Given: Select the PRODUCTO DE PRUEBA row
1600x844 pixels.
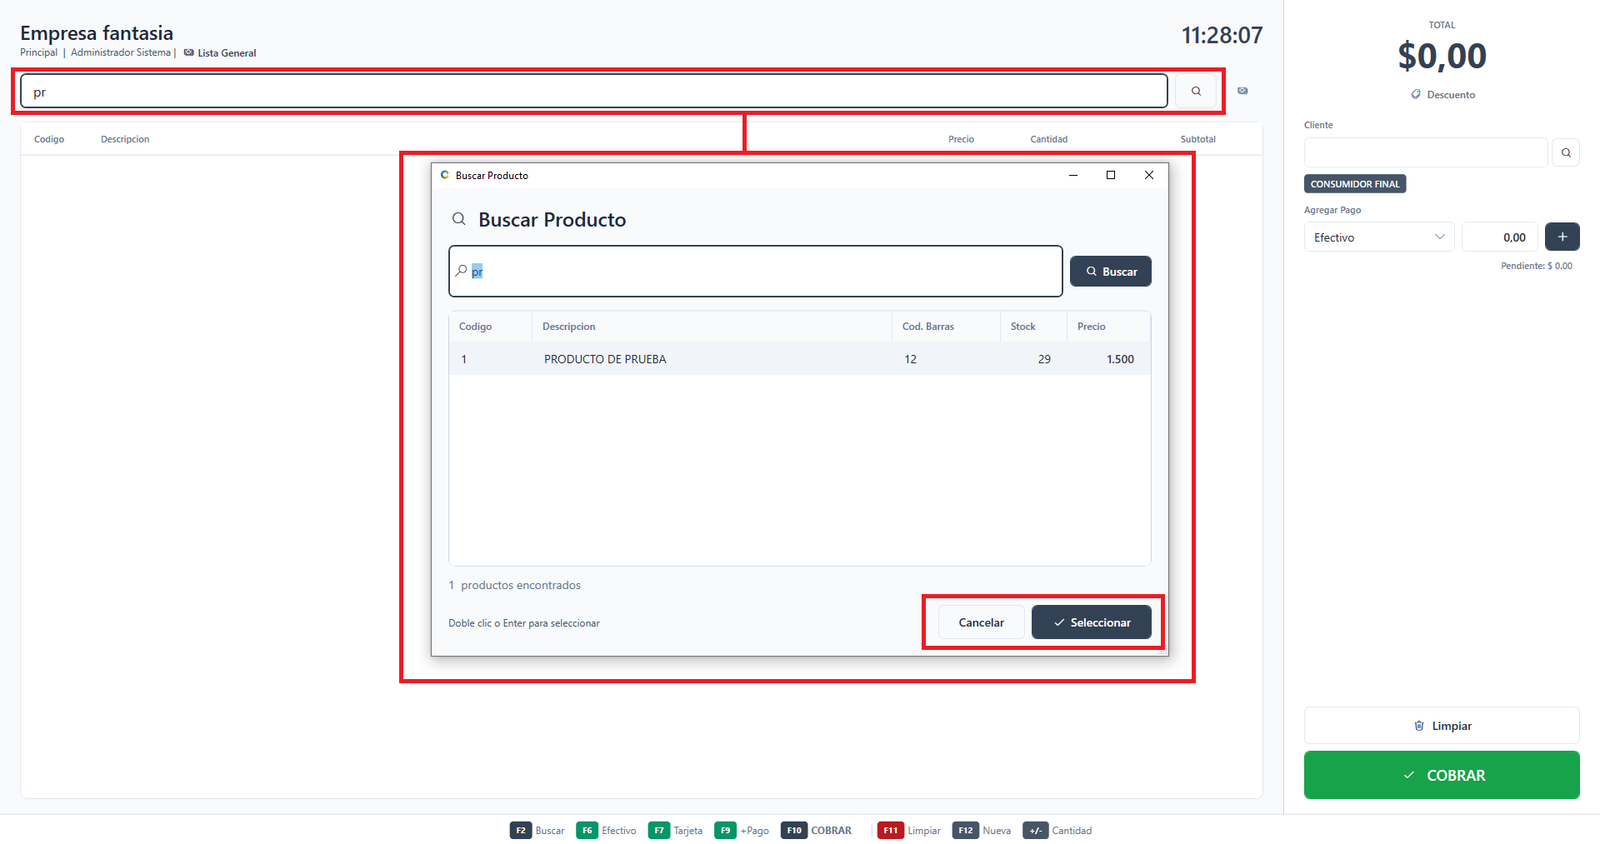Looking at the screenshot, I should (x=800, y=359).
